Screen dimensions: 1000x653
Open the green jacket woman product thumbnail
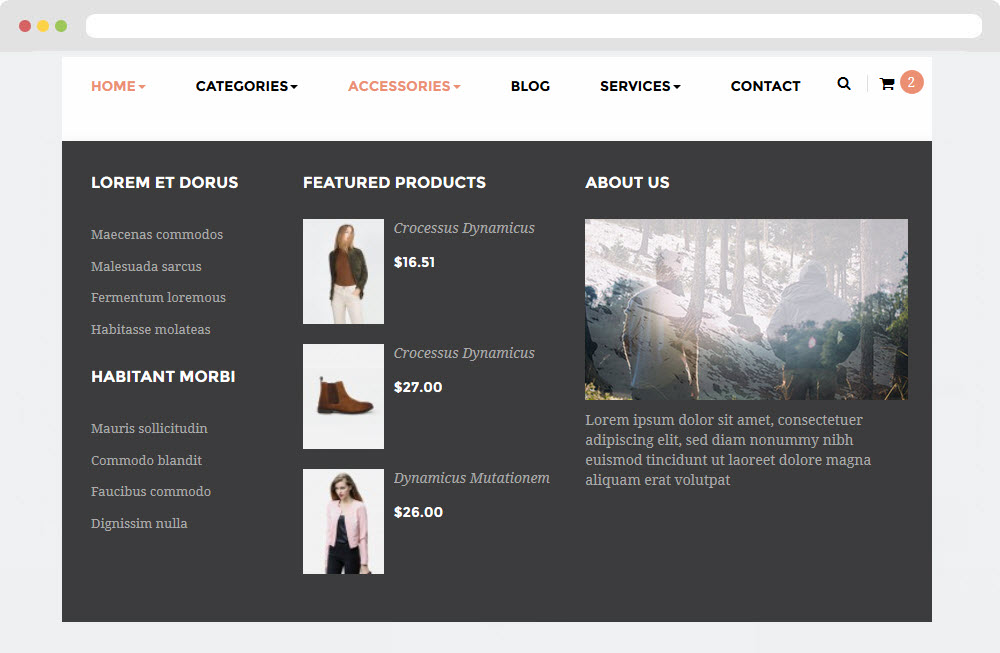tap(343, 272)
